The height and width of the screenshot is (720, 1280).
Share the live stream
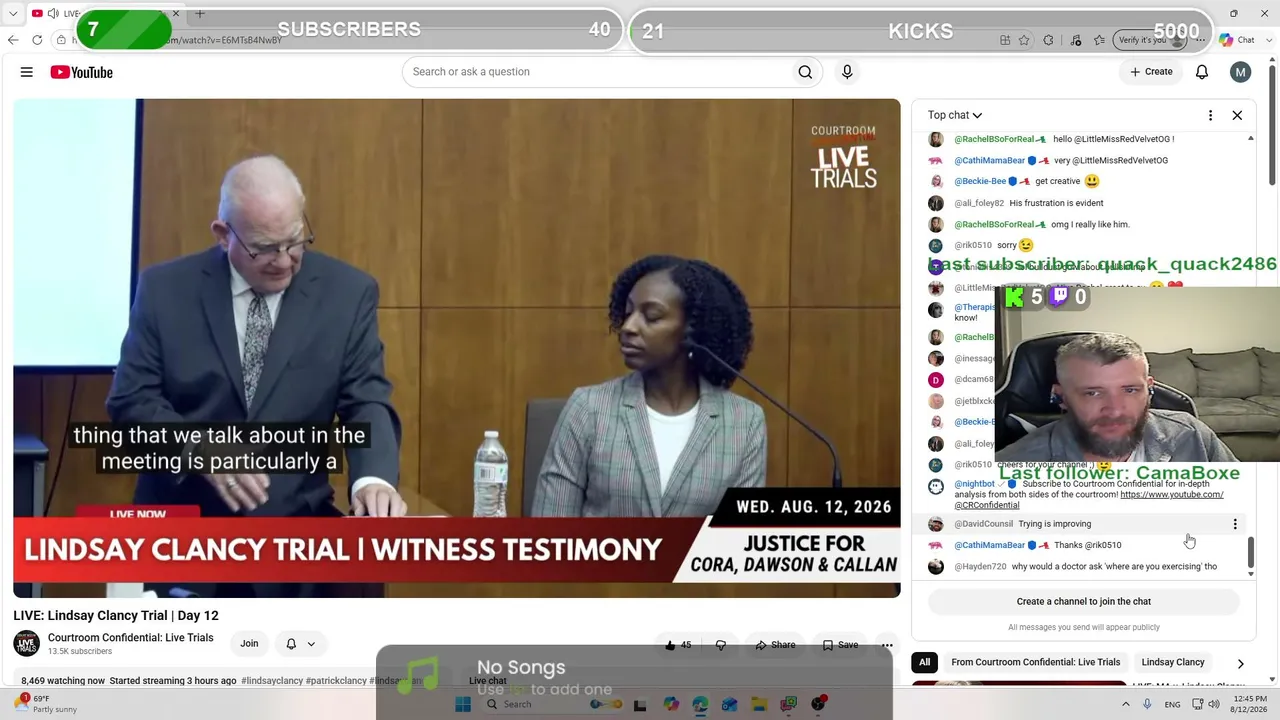(x=776, y=645)
